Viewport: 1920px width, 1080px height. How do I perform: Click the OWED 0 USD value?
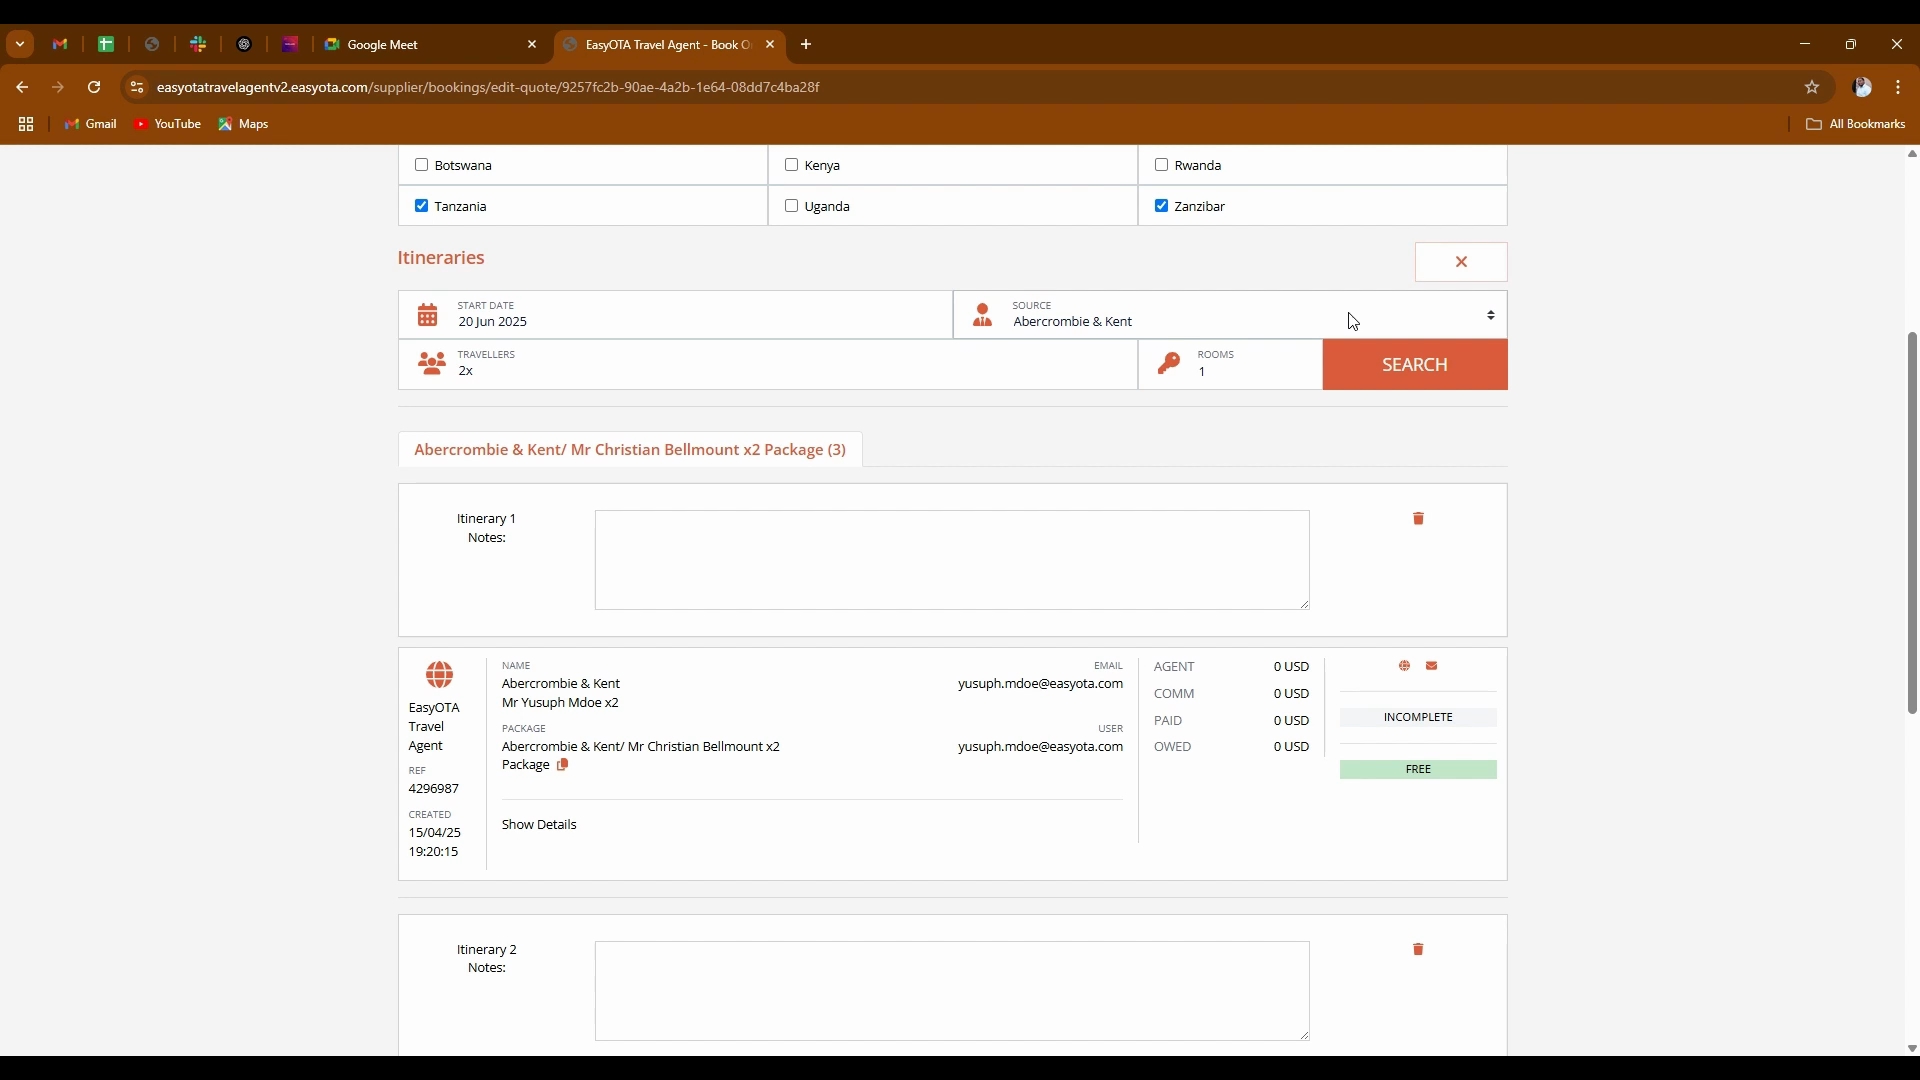(1291, 747)
